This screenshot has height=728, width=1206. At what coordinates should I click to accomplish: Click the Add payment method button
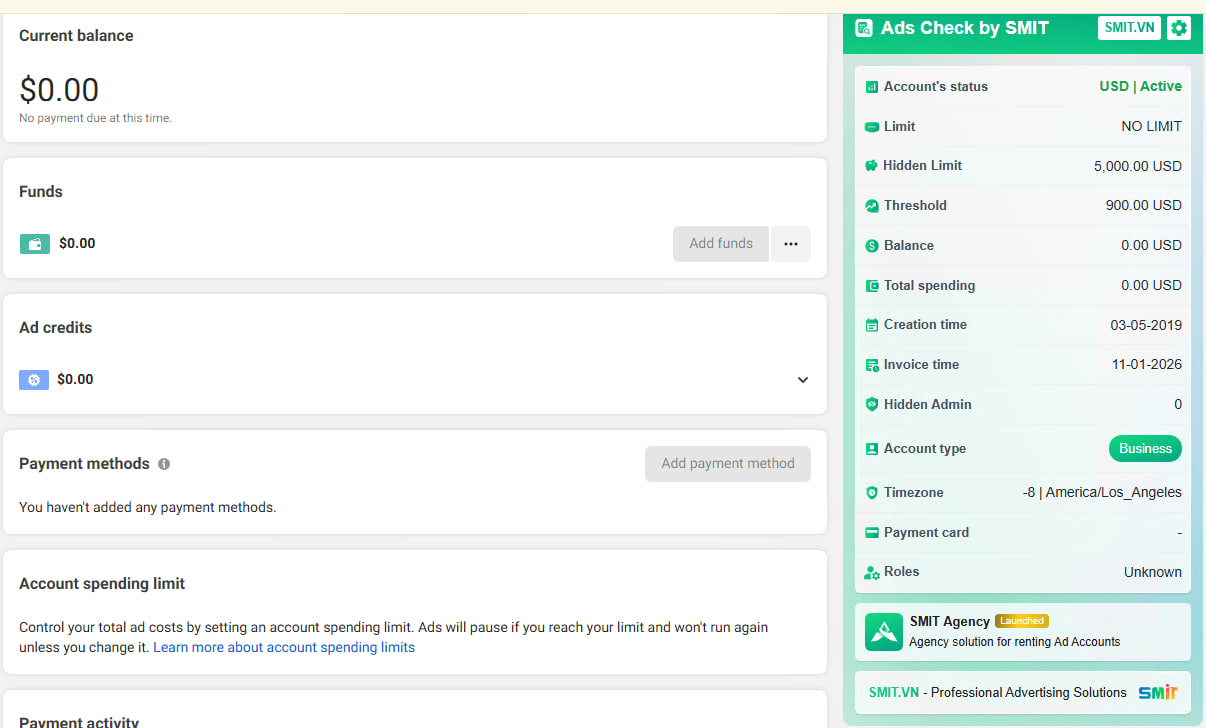tap(727, 464)
